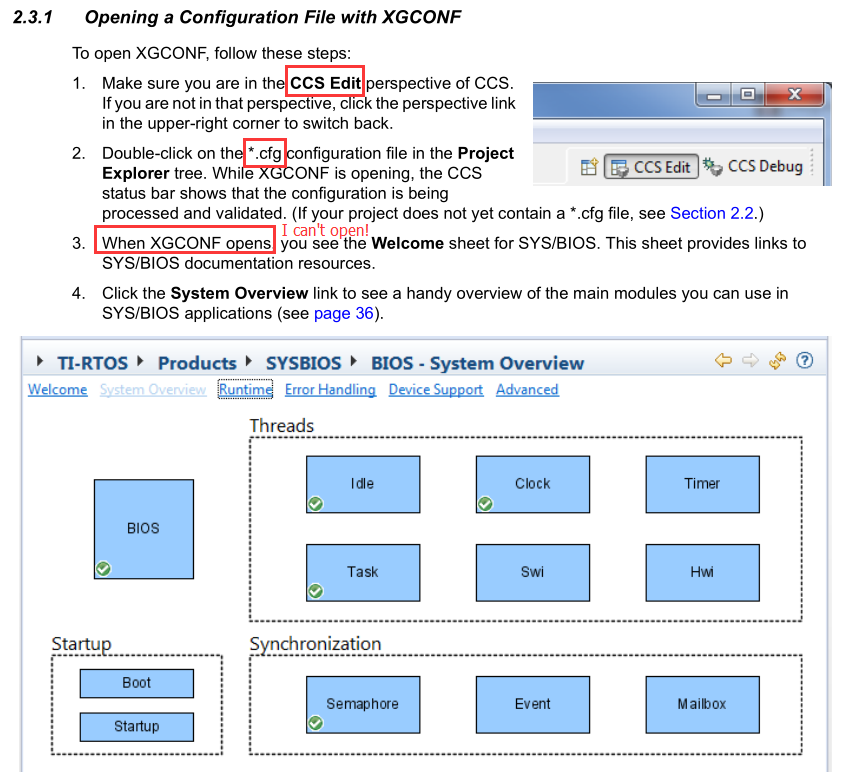Click the forward arrow icon in XGCONF header
Image resolution: width=856 pixels, height=772 pixels.
point(750,360)
